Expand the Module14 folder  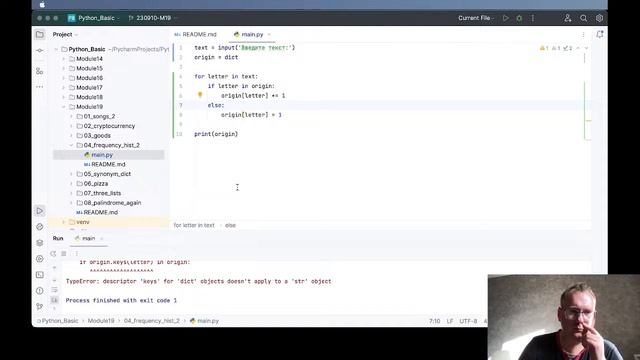click(x=64, y=59)
